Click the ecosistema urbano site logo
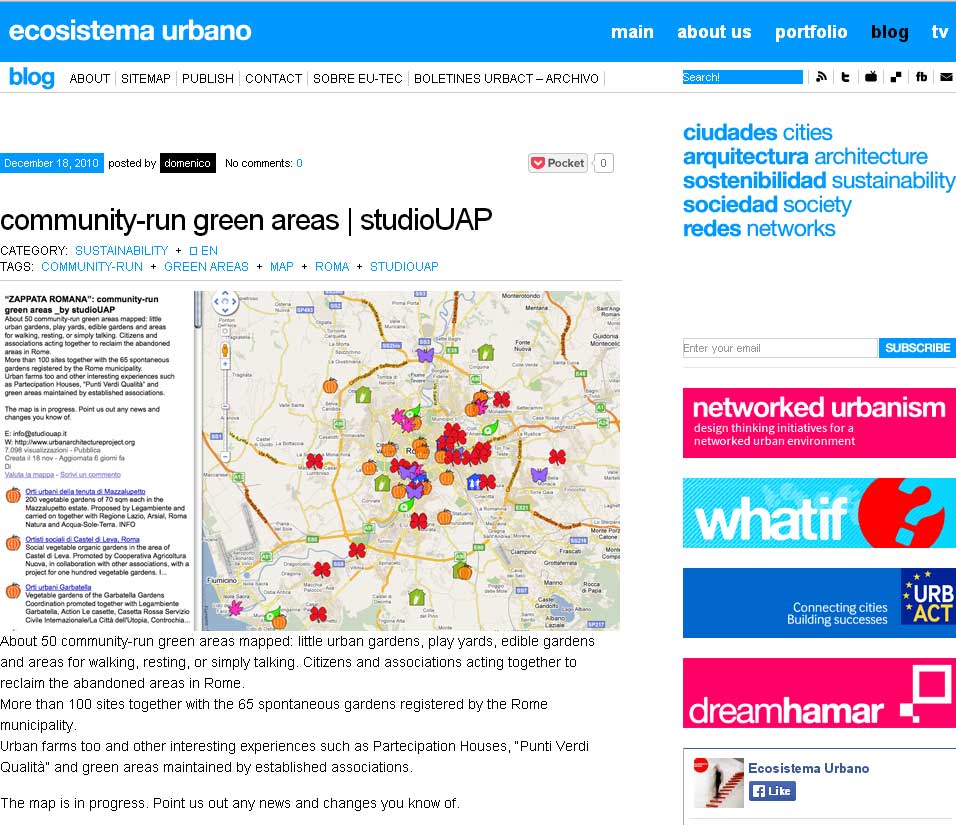The width and height of the screenshot is (956, 825). [x=130, y=31]
